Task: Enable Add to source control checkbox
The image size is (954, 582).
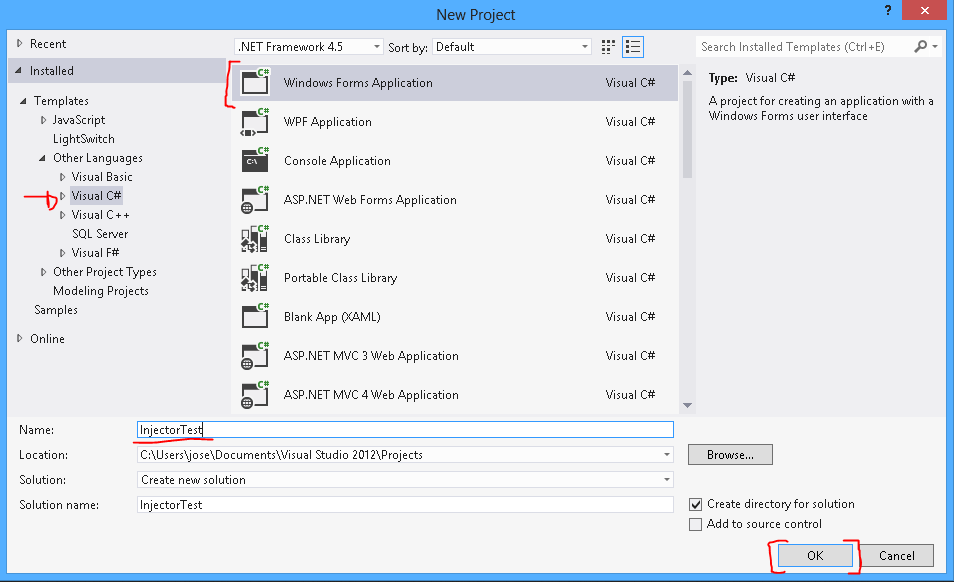Action: pos(696,524)
